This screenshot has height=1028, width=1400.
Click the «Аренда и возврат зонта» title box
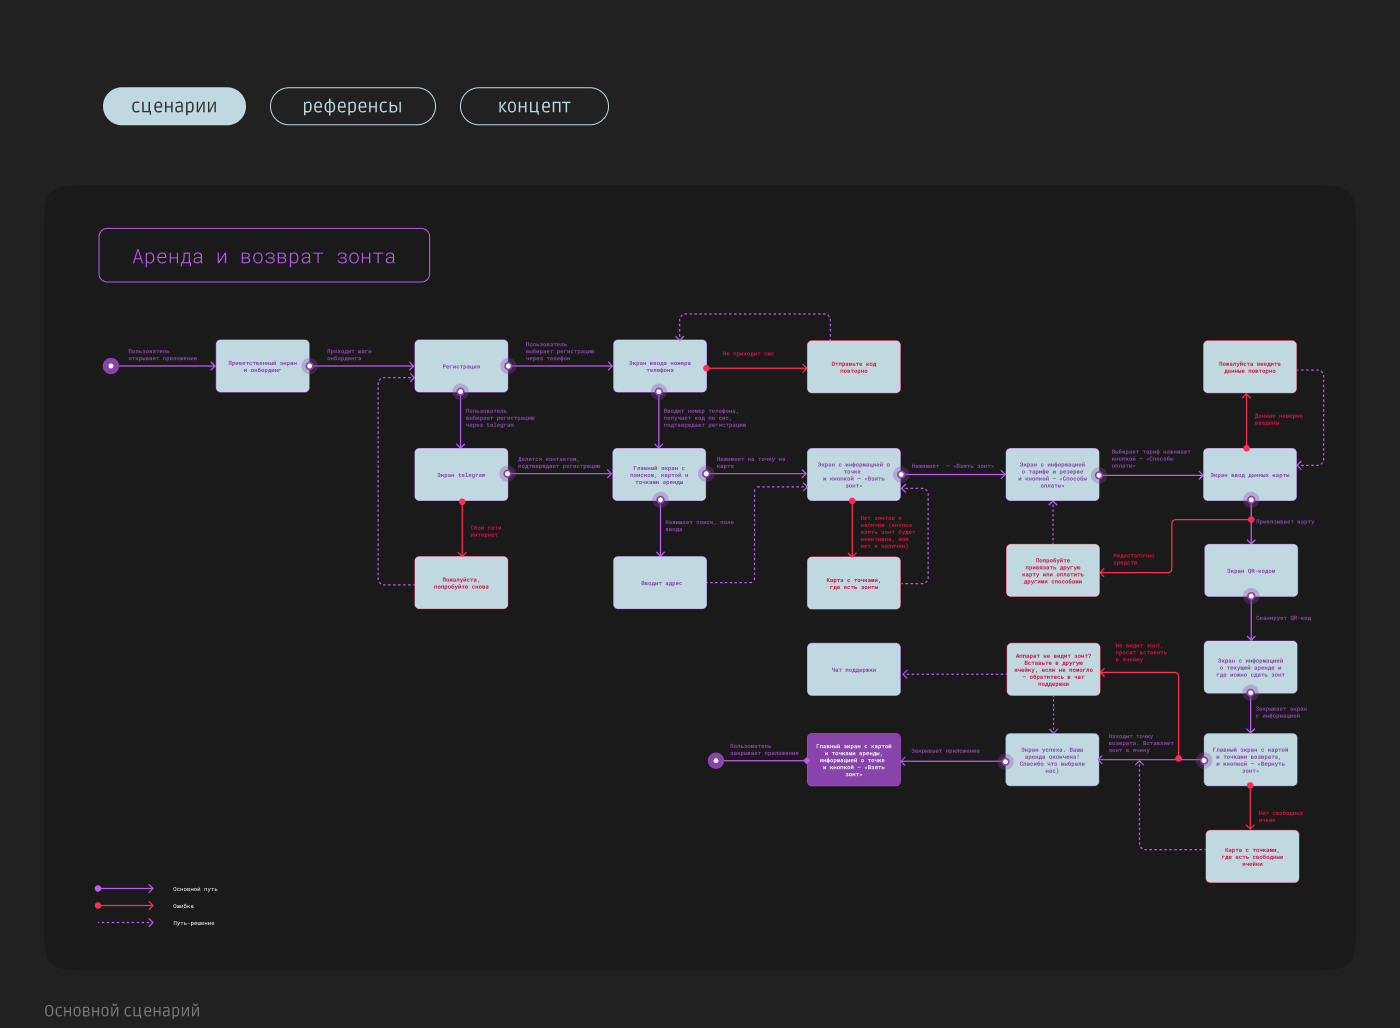(264, 256)
